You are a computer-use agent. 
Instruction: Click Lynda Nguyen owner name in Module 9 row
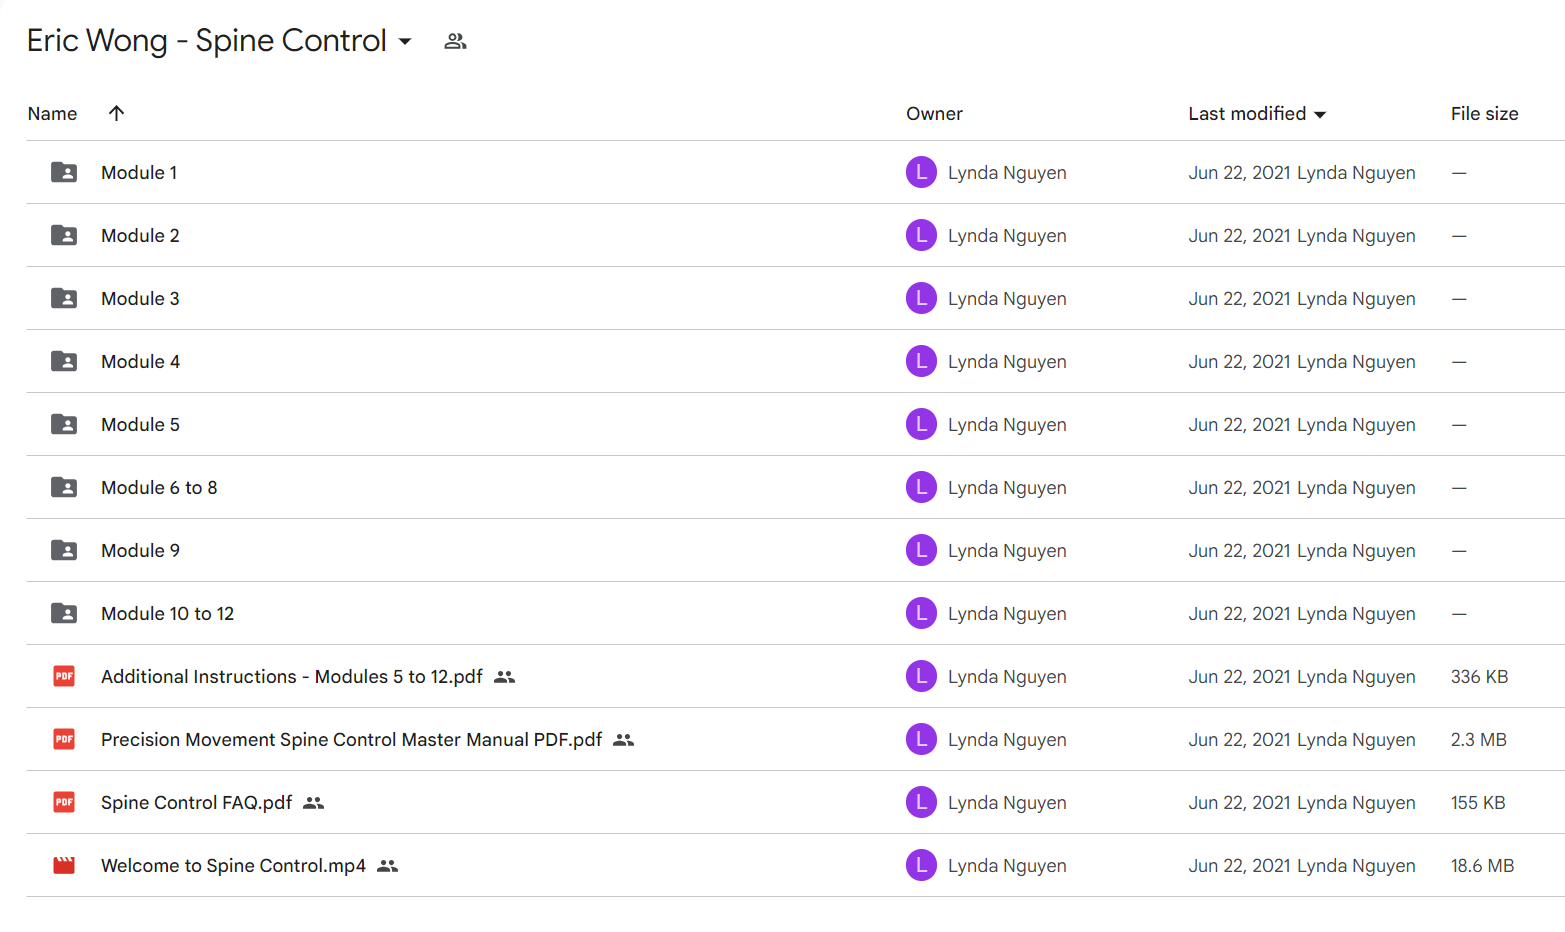tap(1007, 551)
